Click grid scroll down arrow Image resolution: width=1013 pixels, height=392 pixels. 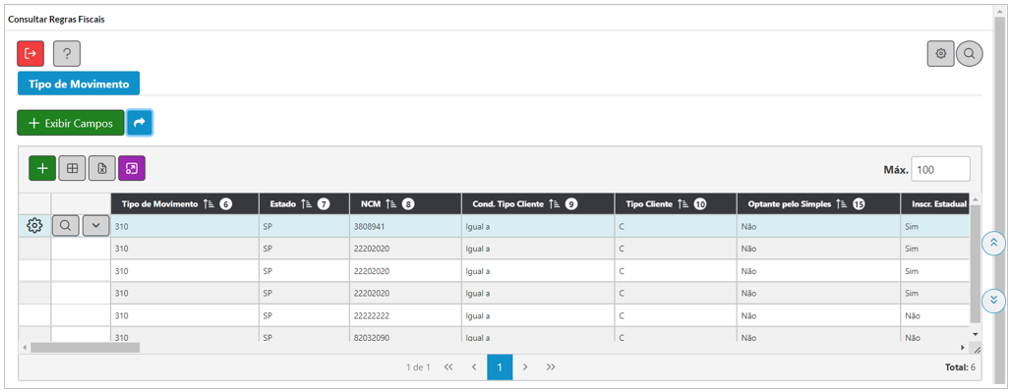[x=976, y=334]
